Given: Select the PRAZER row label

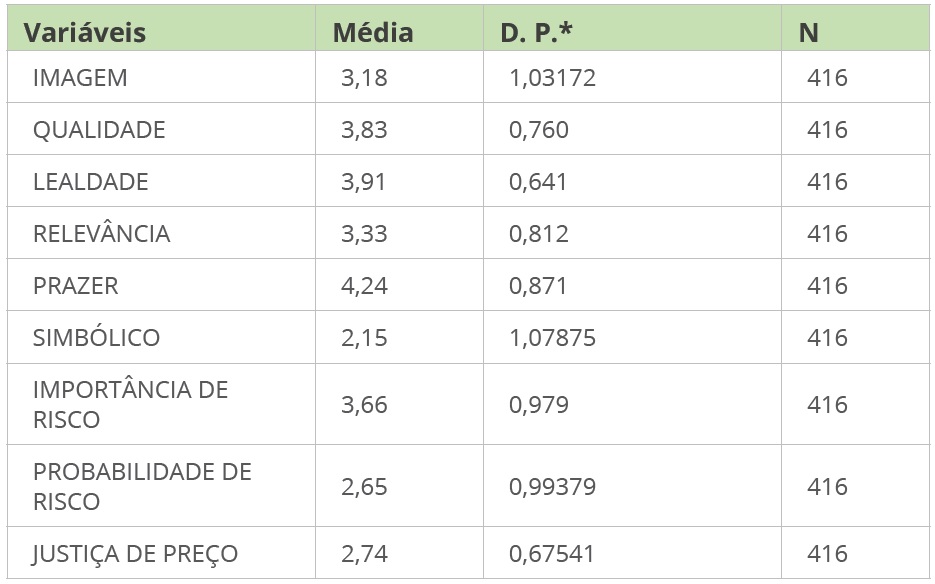Looking at the screenshot, I should 75,286.
